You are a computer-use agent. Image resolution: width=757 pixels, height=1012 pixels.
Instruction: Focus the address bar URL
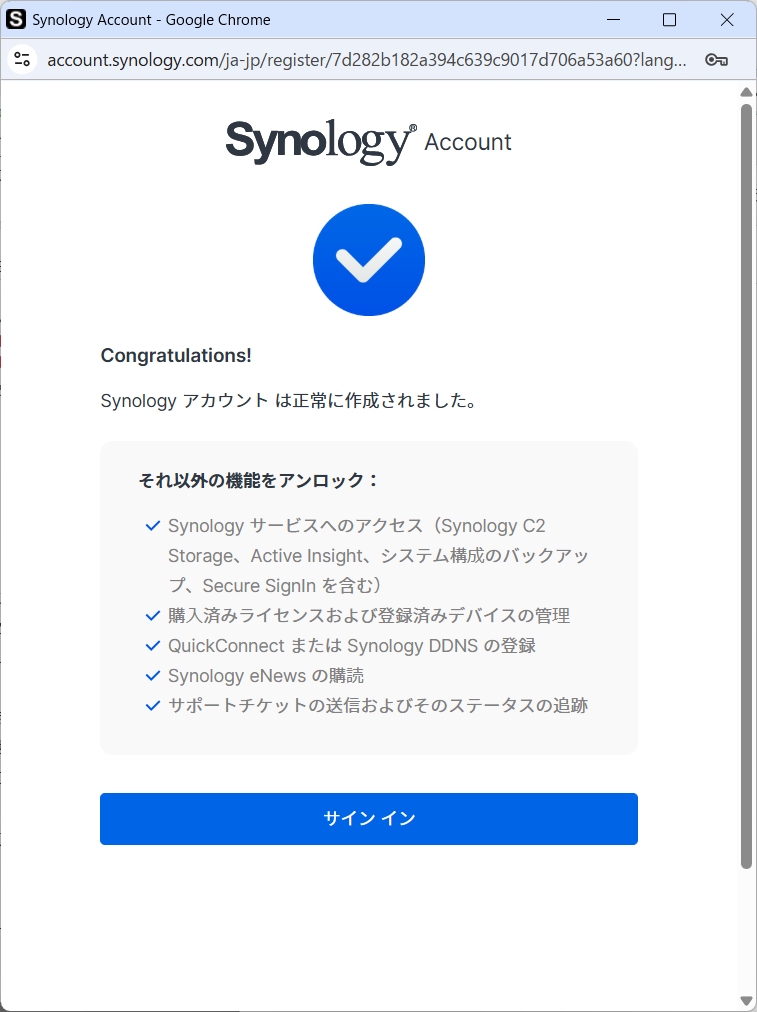[x=366, y=60]
